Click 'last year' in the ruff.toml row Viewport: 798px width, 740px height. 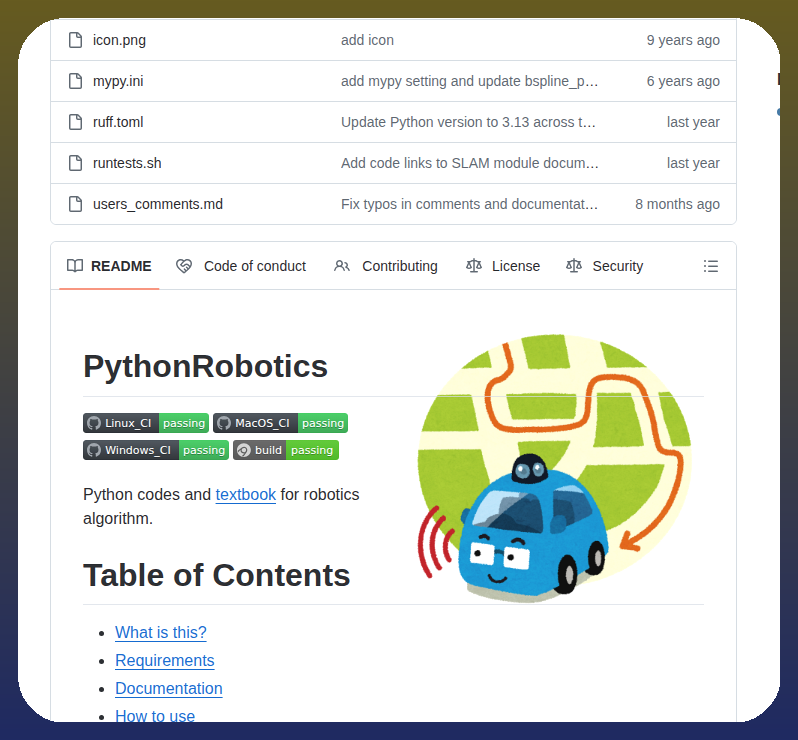click(x=693, y=122)
